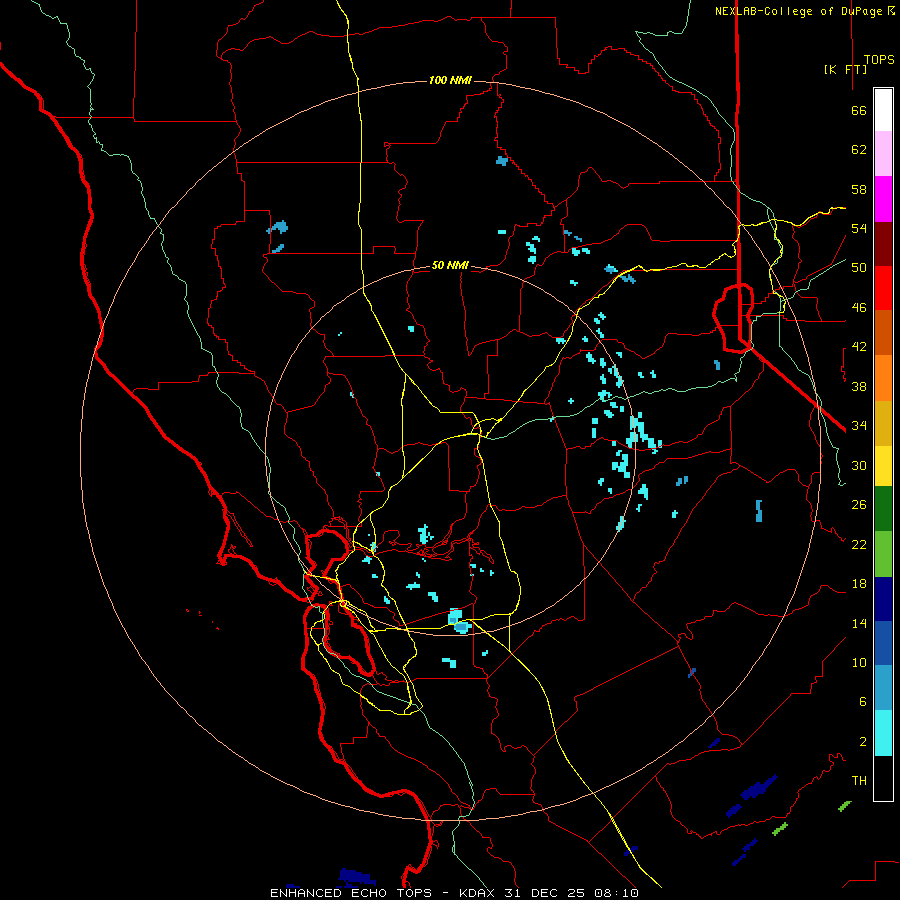Click the light green 26 kft swatch
The image size is (900, 900).
click(883, 554)
